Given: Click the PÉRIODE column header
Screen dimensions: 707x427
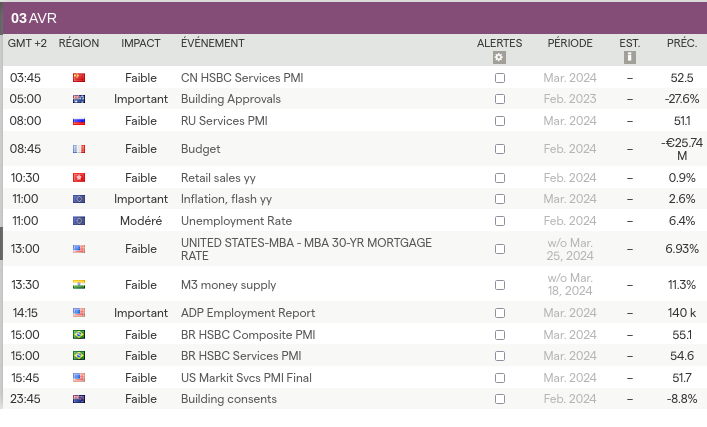Looking at the screenshot, I should [569, 44].
